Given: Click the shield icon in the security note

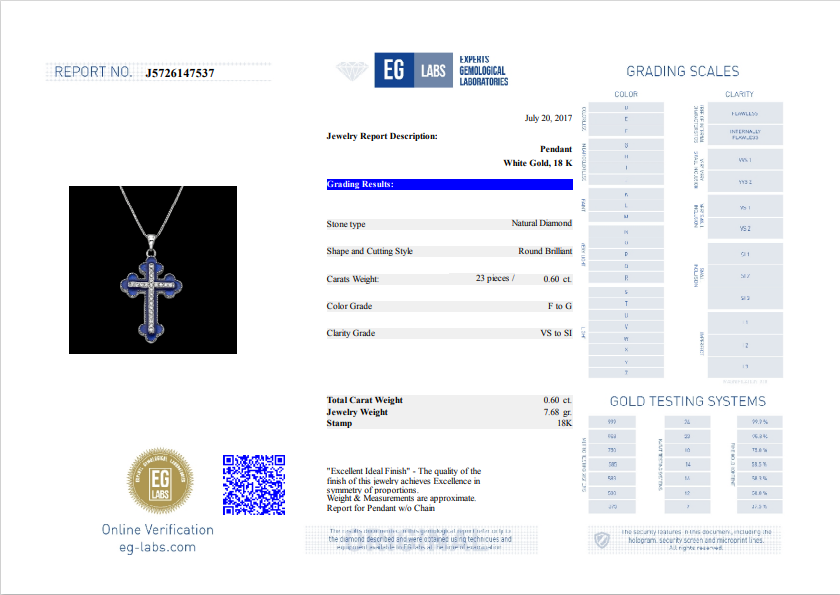Looking at the screenshot, I should point(602,540).
